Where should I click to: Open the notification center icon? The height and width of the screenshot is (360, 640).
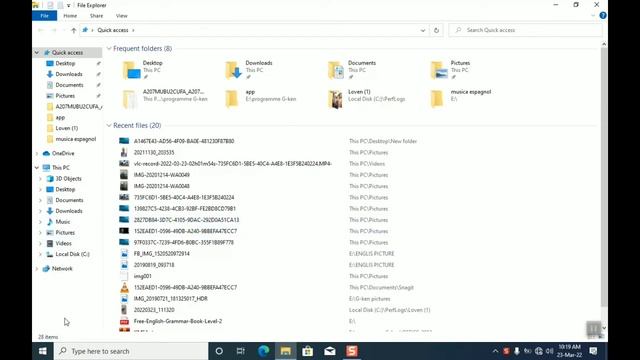[x=593, y=351]
